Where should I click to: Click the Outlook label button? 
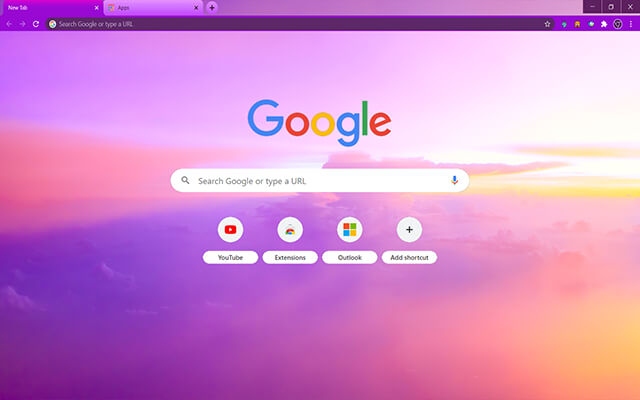point(349,257)
